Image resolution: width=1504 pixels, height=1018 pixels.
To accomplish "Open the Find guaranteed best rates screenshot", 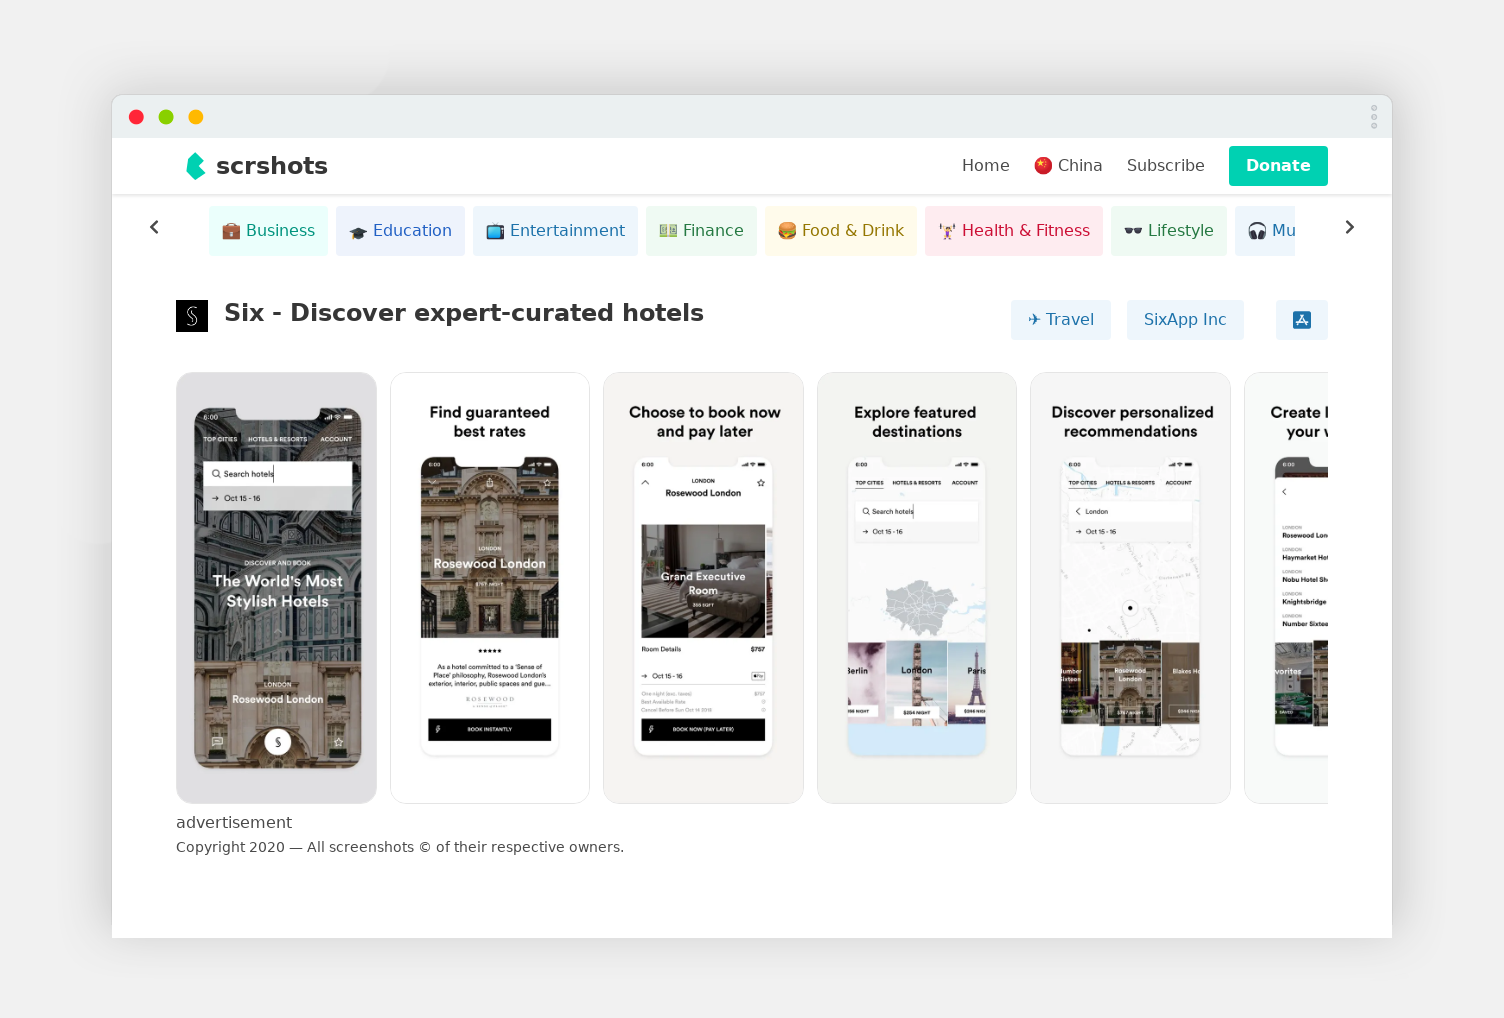I will (x=490, y=588).
